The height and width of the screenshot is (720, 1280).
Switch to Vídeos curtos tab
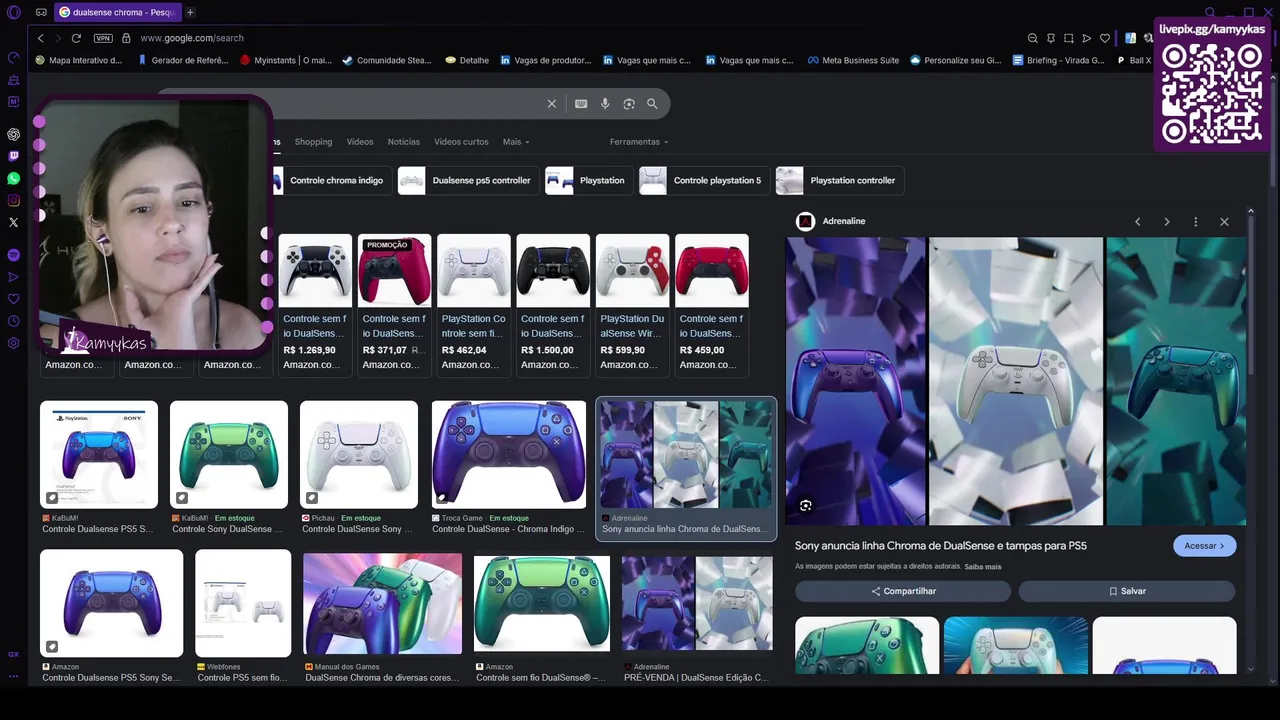click(x=461, y=142)
